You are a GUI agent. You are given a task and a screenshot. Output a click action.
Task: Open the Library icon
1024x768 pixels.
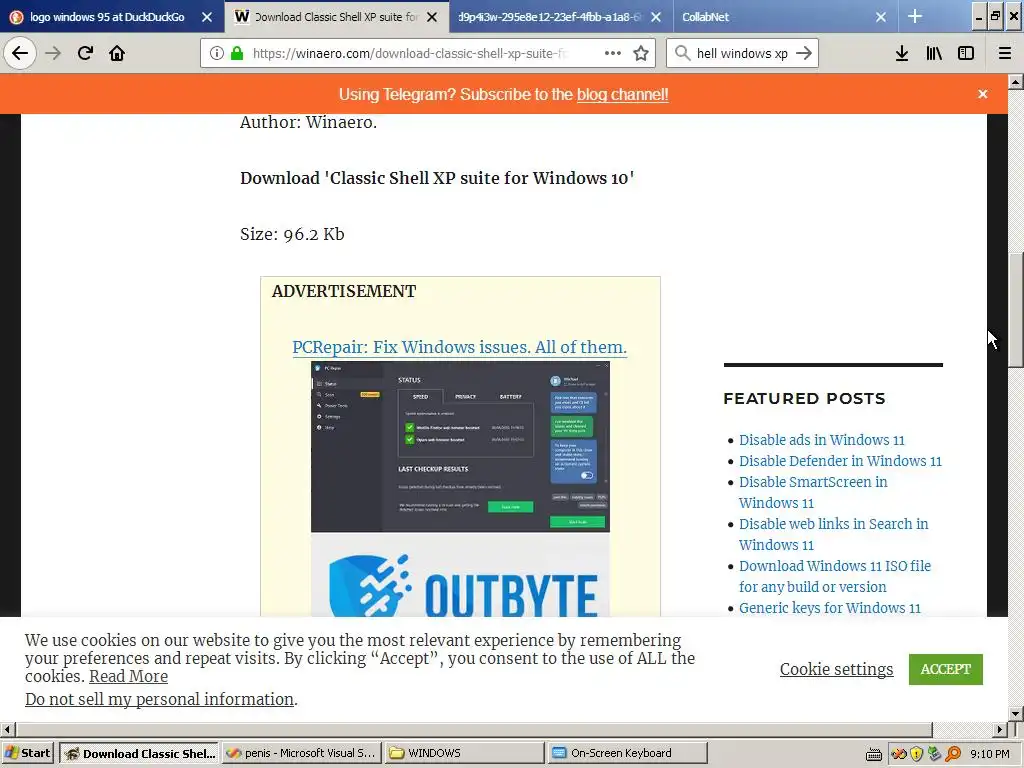pyautogui.click(x=934, y=54)
